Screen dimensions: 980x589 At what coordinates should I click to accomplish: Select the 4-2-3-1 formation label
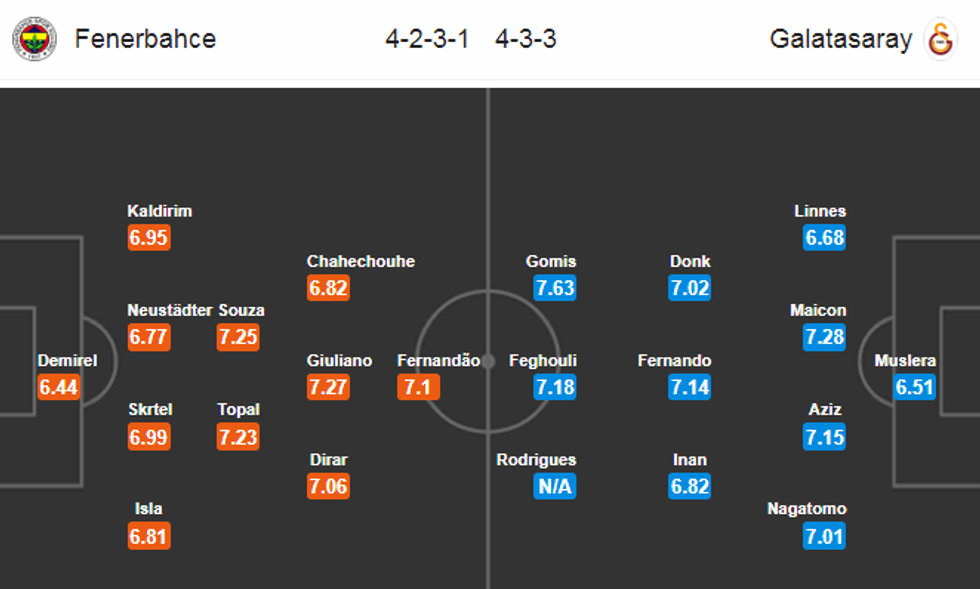[427, 39]
